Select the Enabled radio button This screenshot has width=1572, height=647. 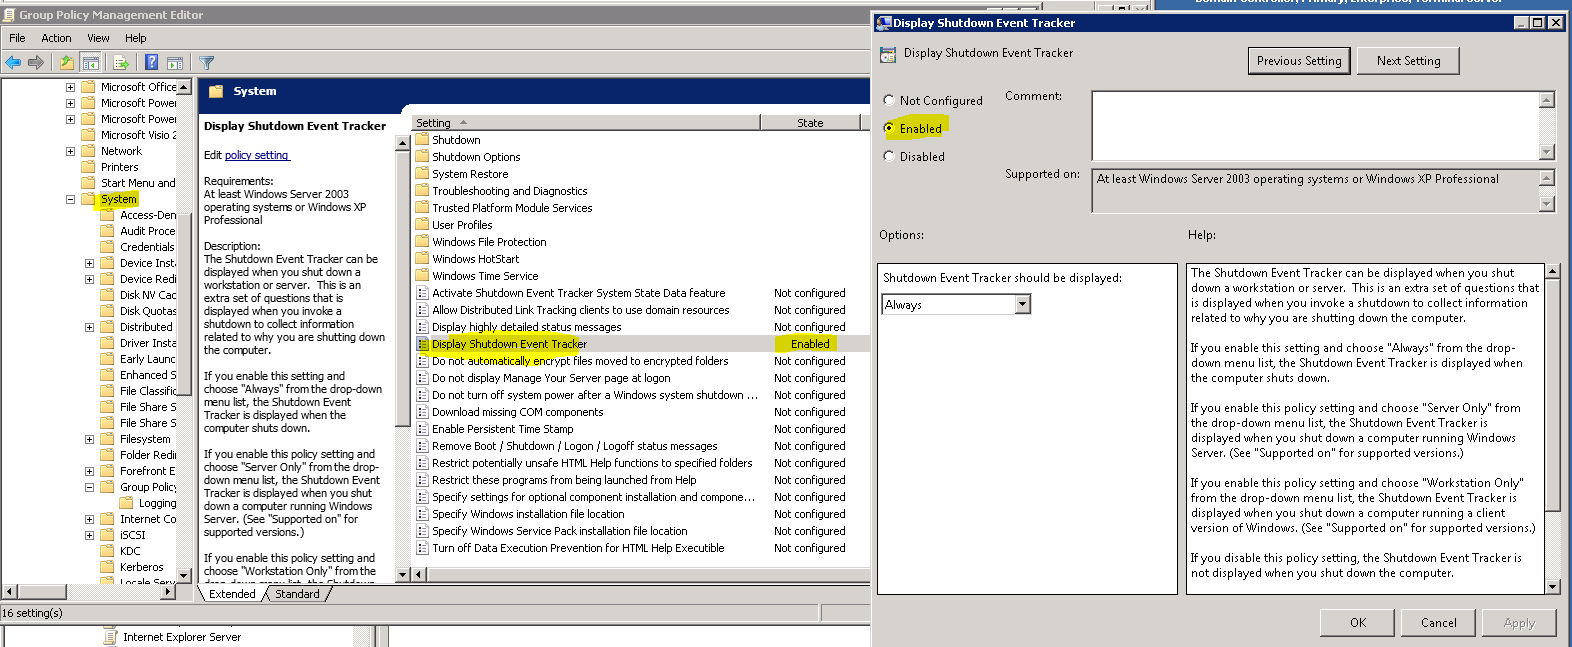[x=889, y=128]
